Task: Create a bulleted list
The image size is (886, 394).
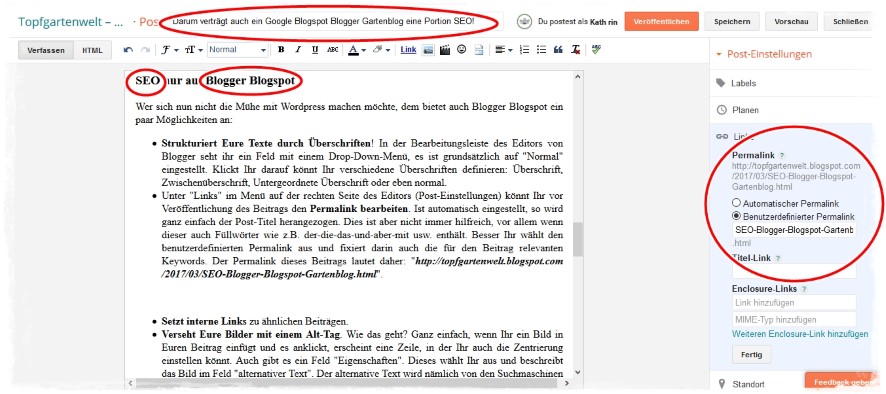Action: pos(541,50)
